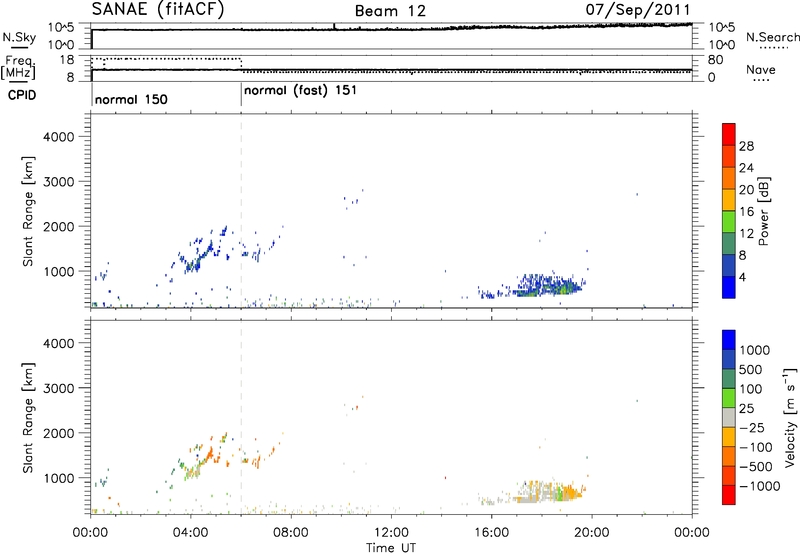
Task: Click the date '07/Sep/2011'
Action: [x=638, y=10]
